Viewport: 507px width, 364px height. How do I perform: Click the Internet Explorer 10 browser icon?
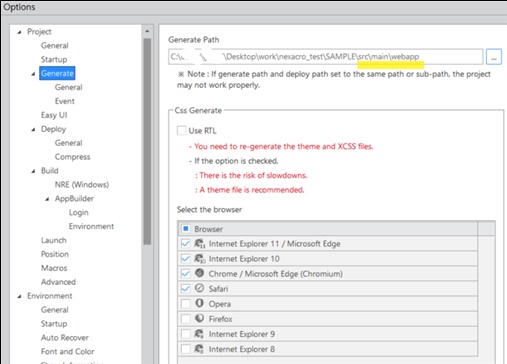[x=199, y=259]
